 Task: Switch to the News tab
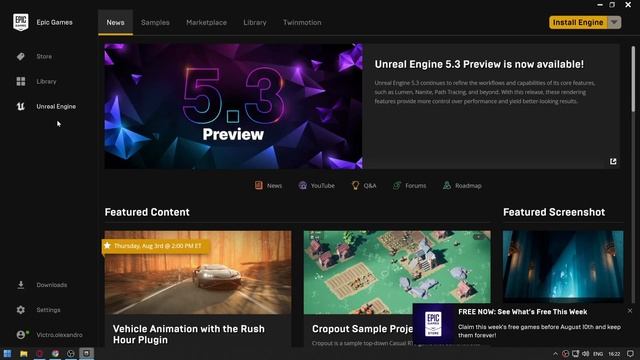point(116,22)
